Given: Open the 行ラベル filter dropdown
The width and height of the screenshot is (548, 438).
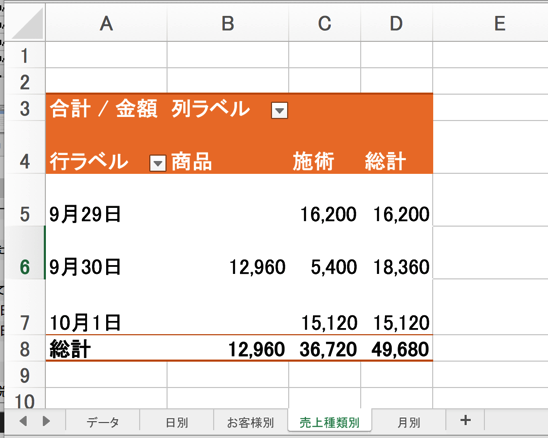Looking at the screenshot, I should (x=158, y=163).
